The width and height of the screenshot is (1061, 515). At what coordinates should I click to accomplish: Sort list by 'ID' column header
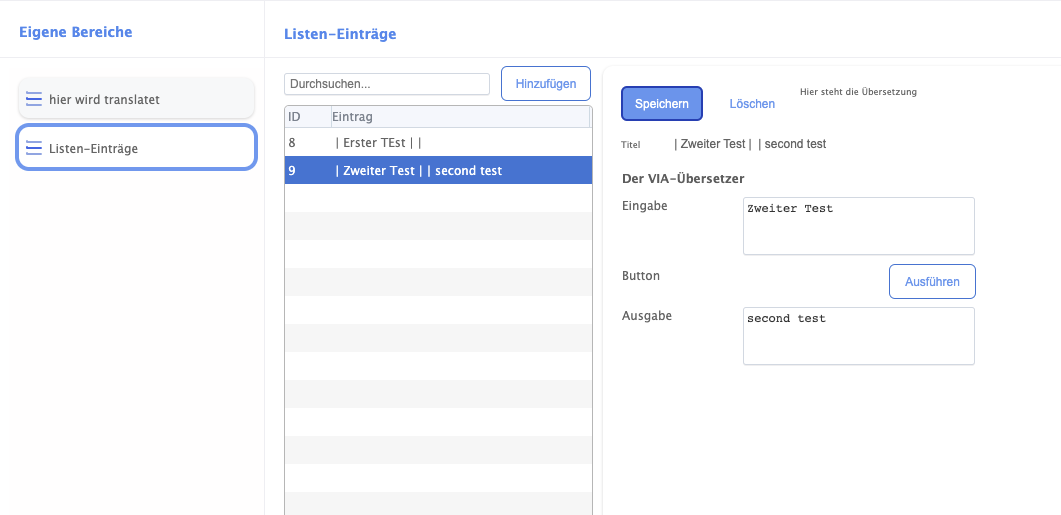[306, 117]
